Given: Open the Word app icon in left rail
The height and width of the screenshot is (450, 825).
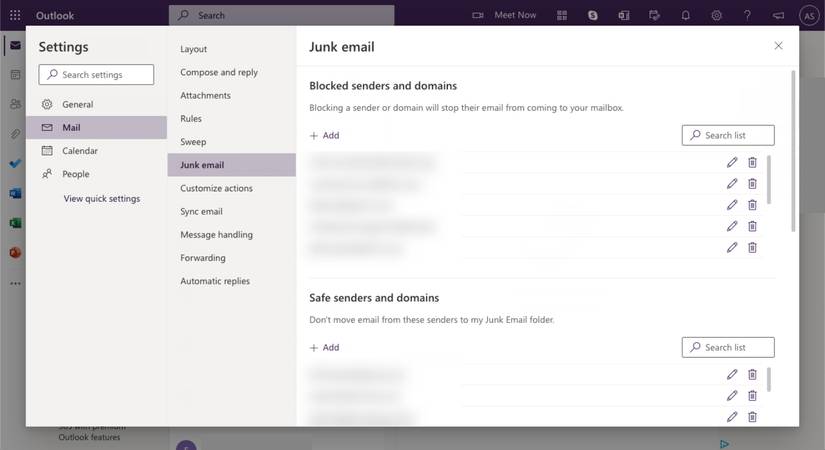Looking at the screenshot, I should click(15, 194).
